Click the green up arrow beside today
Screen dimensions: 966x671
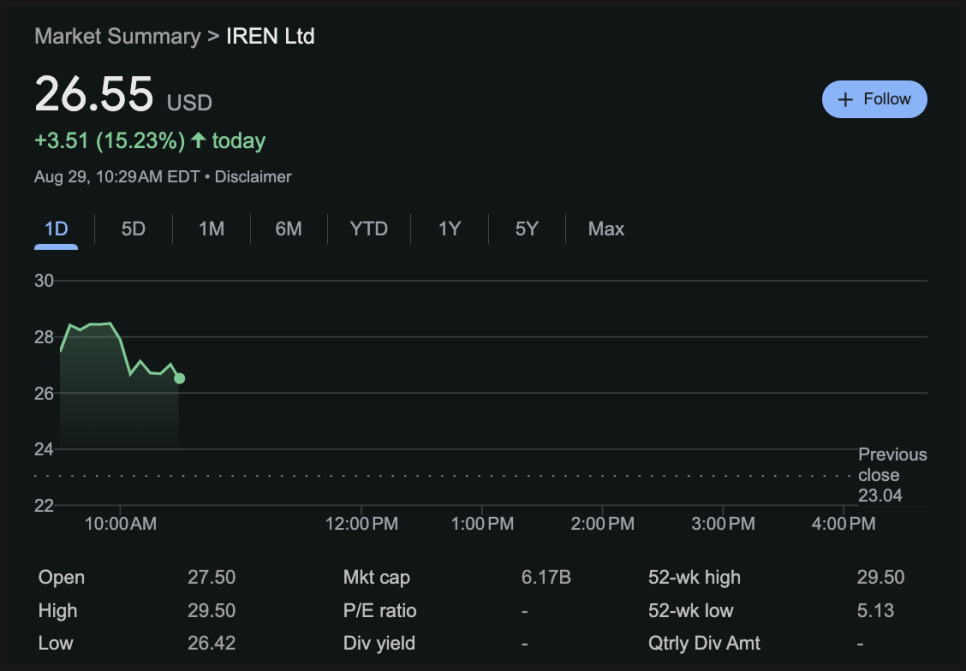click(x=198, y=140)
